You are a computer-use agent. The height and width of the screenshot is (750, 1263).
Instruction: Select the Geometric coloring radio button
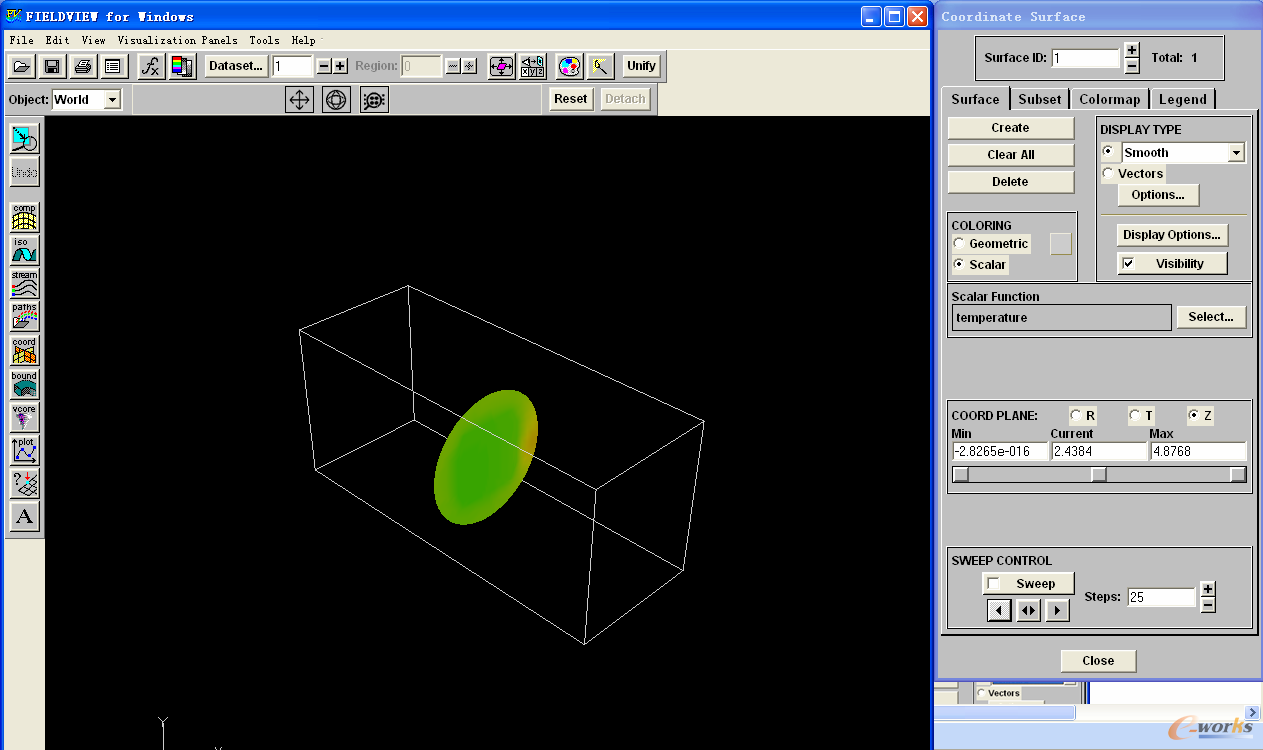pyautogui.click(x=959, y=244)
